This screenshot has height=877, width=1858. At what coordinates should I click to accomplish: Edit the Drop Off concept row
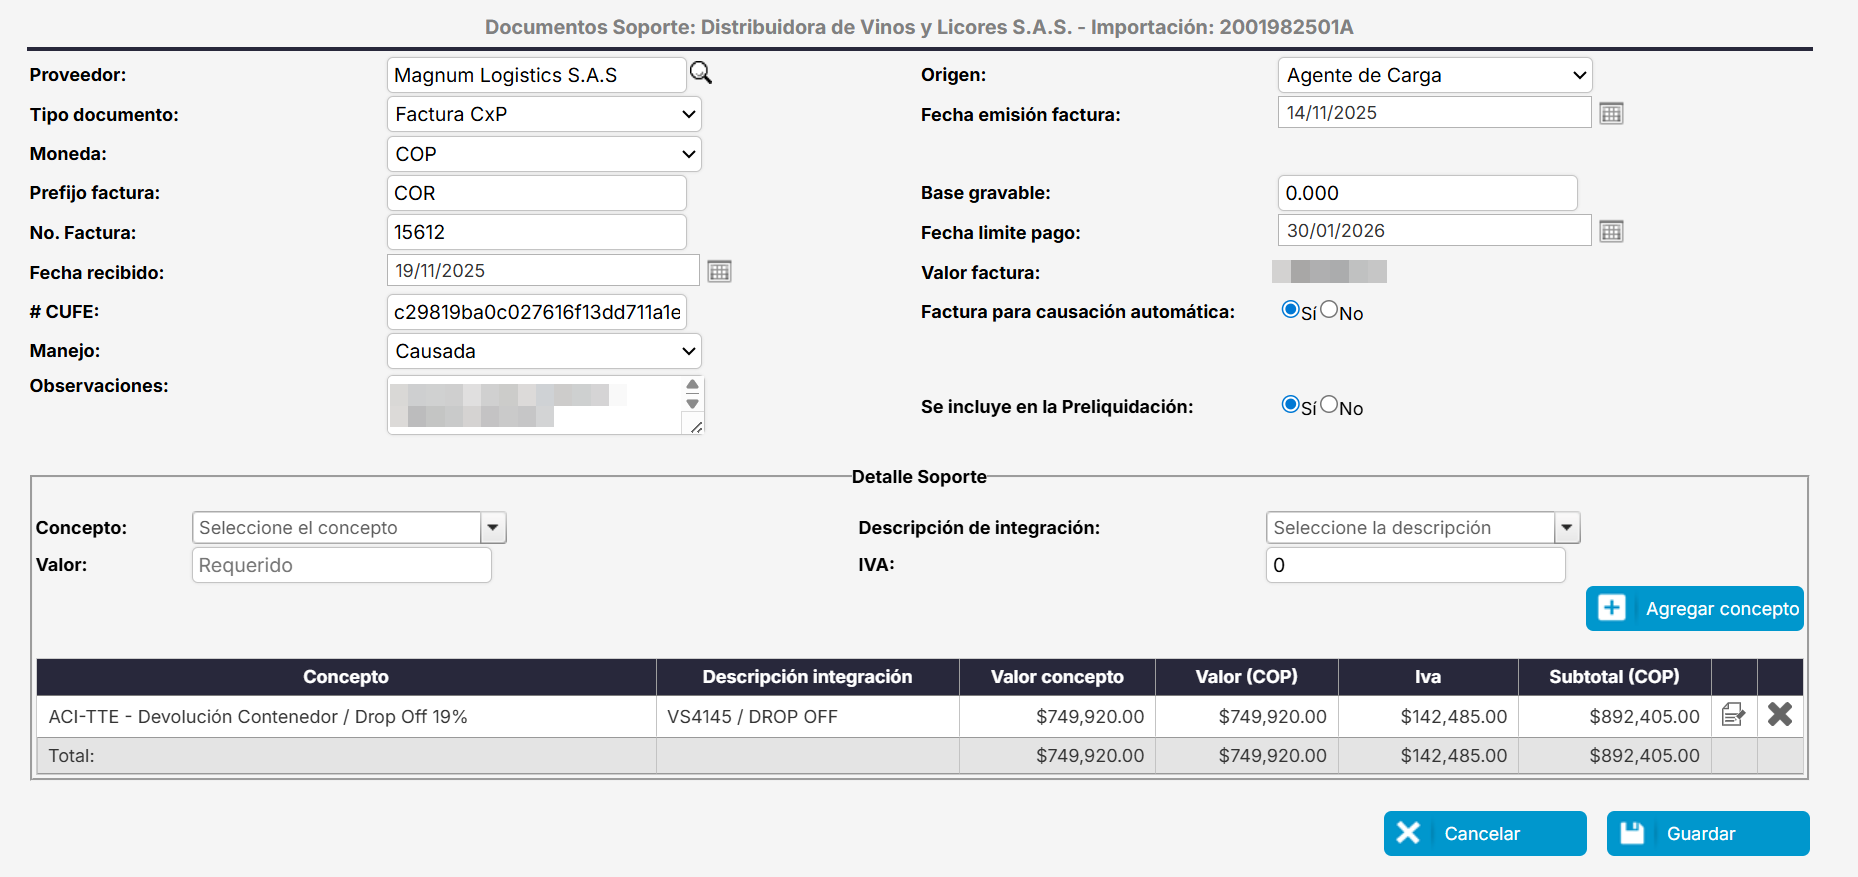pyautogui.click(x=1733, y=715)
